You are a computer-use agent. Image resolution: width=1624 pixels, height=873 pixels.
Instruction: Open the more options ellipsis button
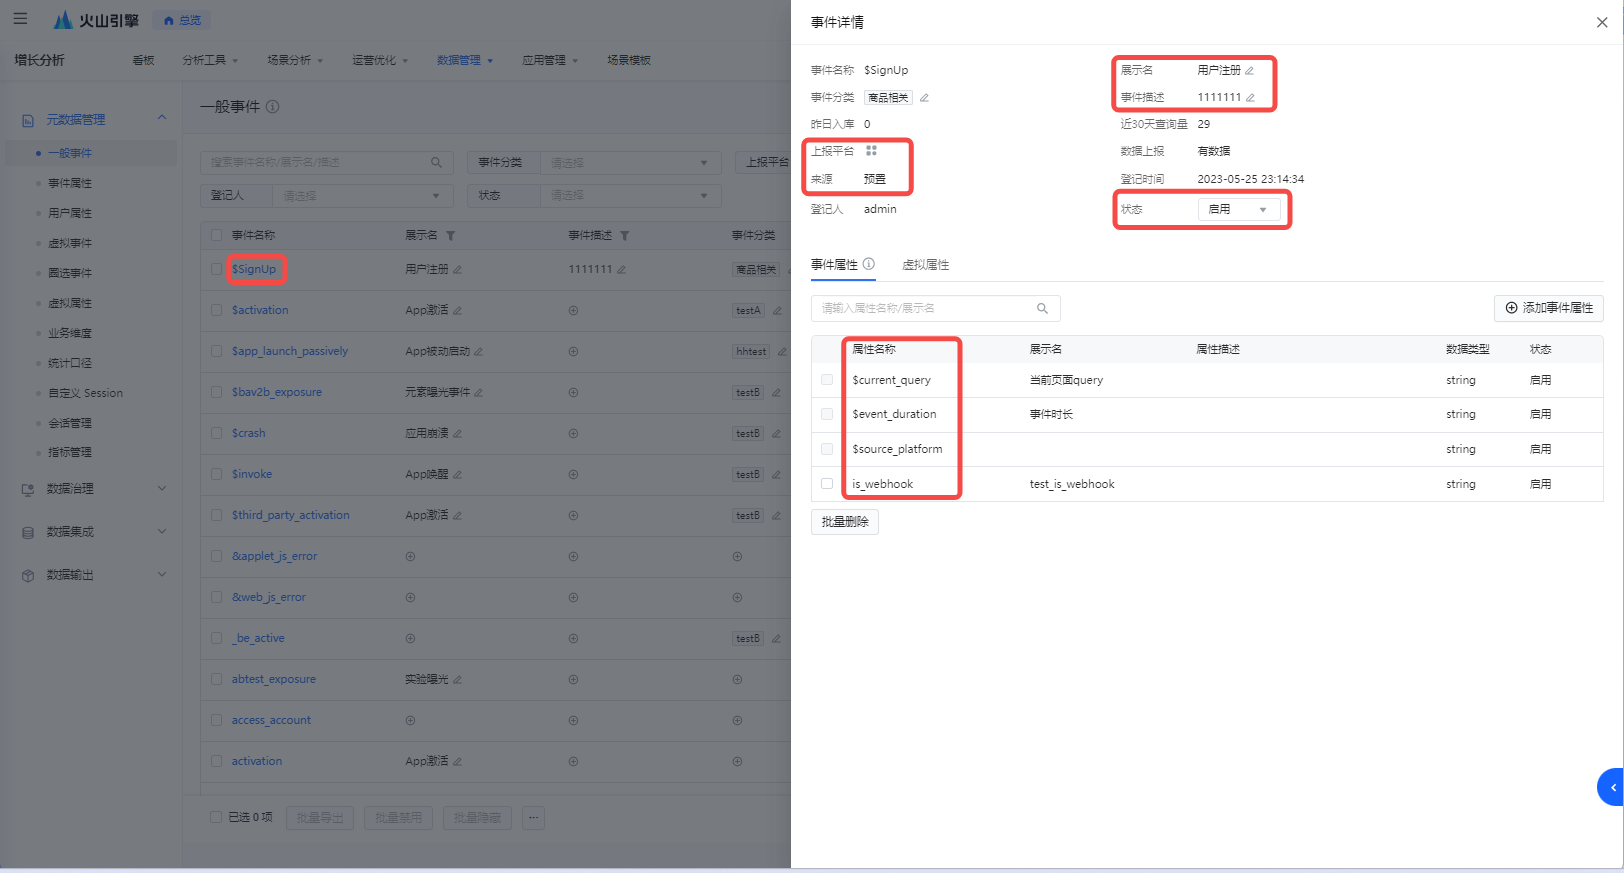[x=534, y=818]
